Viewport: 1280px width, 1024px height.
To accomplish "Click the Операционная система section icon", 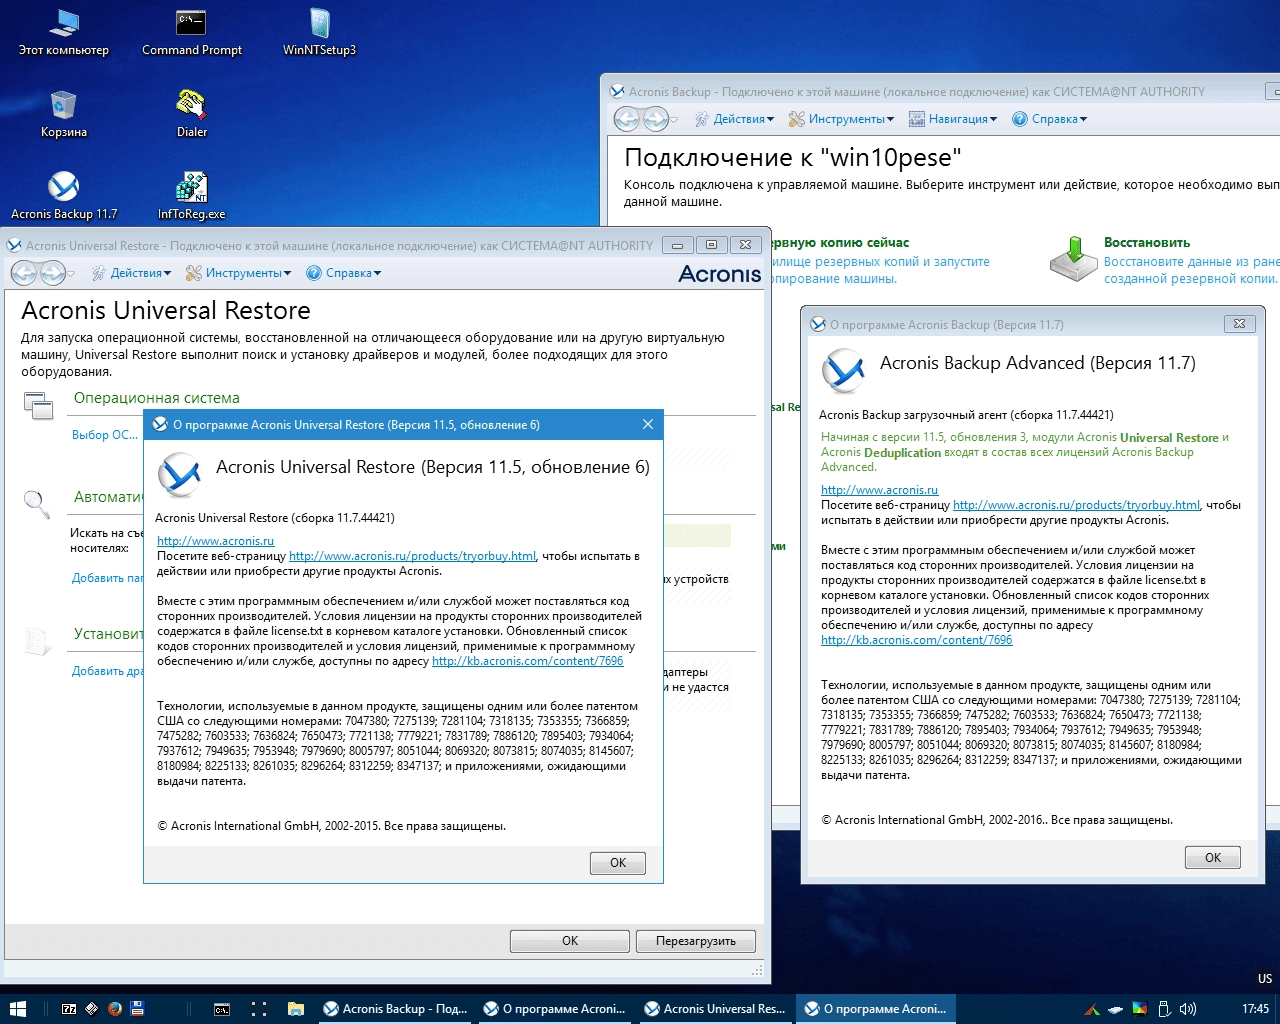I will 39,405.
